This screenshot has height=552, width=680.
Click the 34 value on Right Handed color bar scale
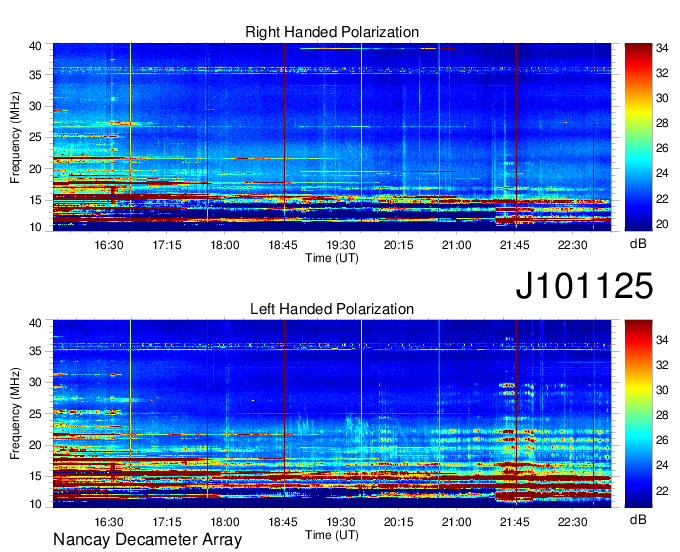point(662,48)
